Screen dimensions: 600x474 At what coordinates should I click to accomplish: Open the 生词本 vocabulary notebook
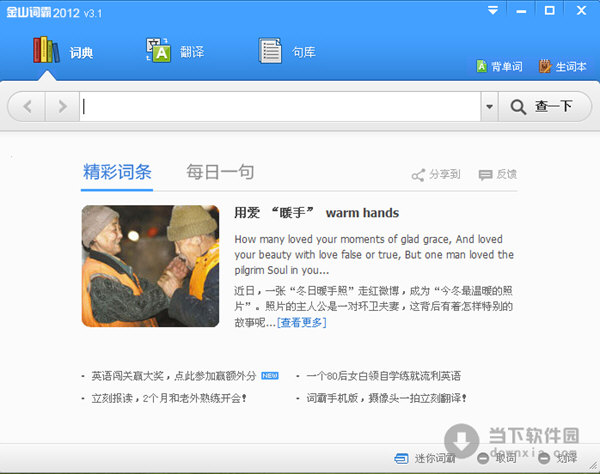(562, 67)
